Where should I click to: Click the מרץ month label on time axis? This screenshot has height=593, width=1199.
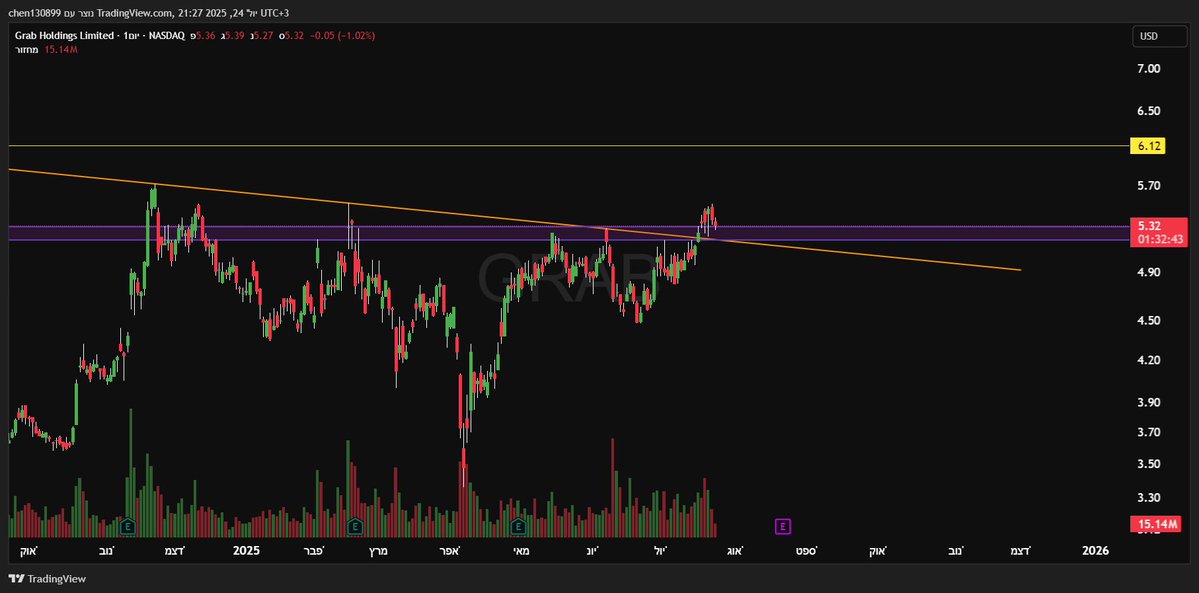tap(379, 550)
